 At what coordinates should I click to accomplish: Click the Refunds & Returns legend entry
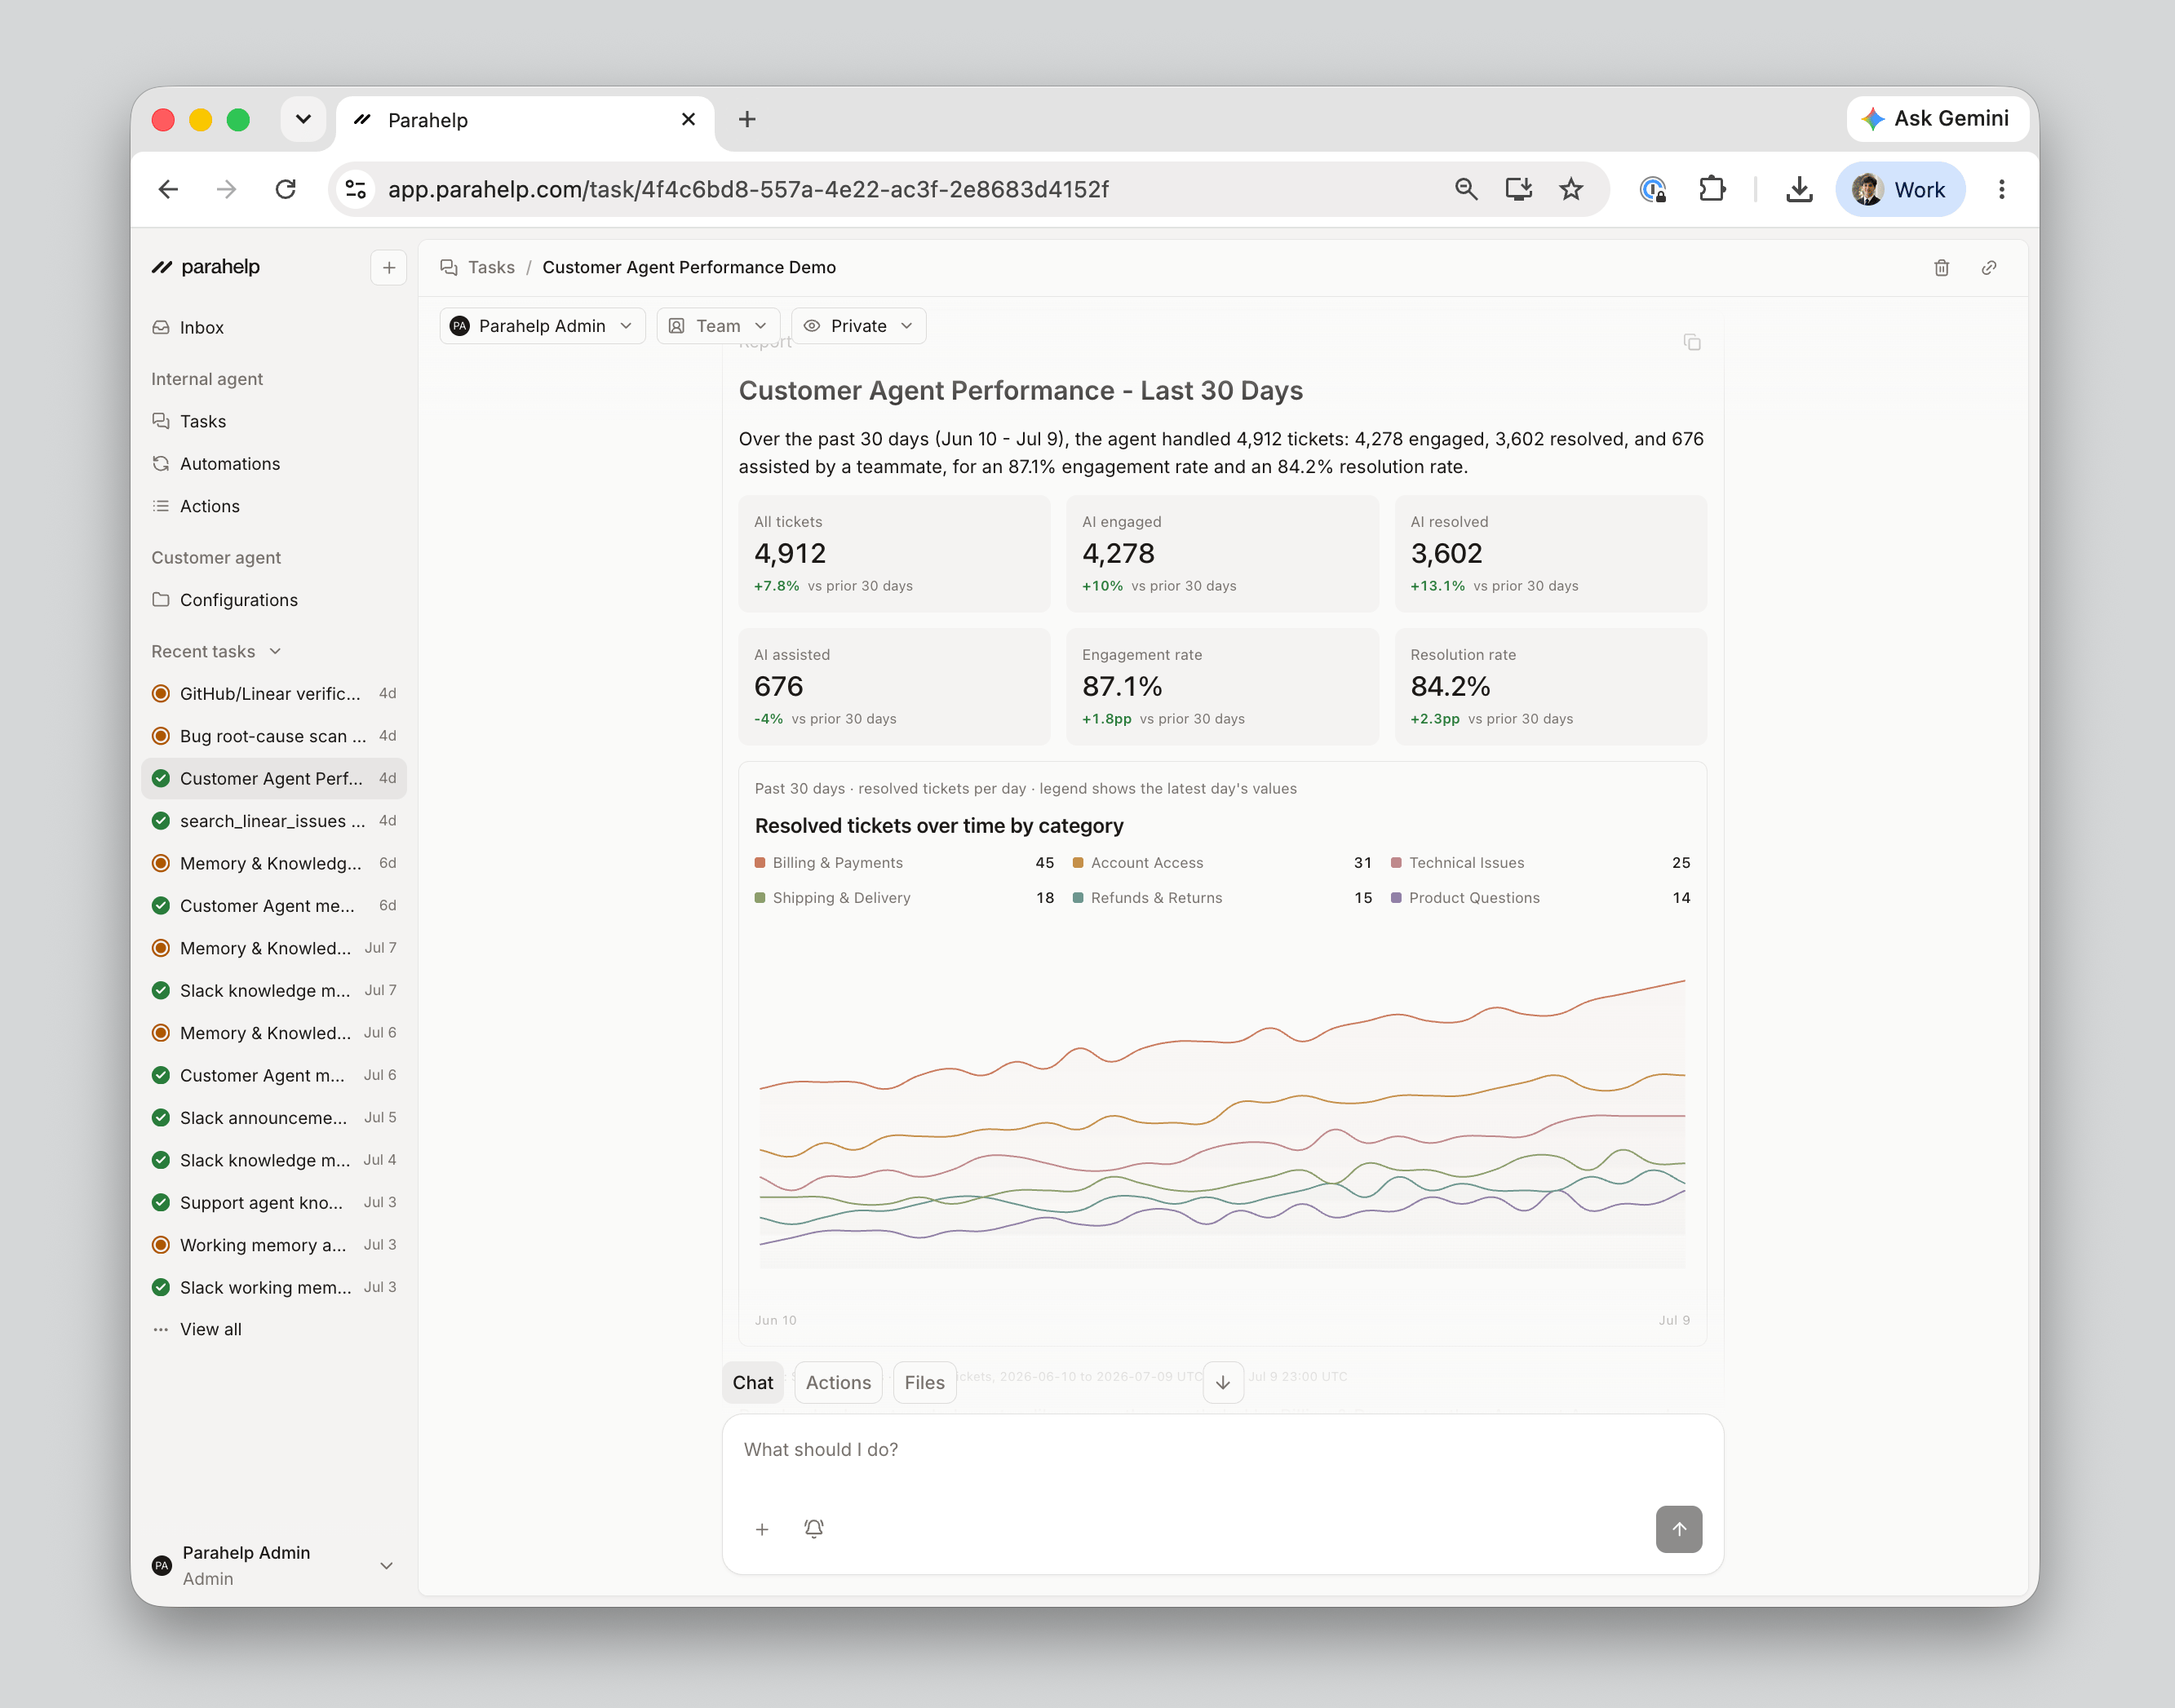pos(1222,898)
